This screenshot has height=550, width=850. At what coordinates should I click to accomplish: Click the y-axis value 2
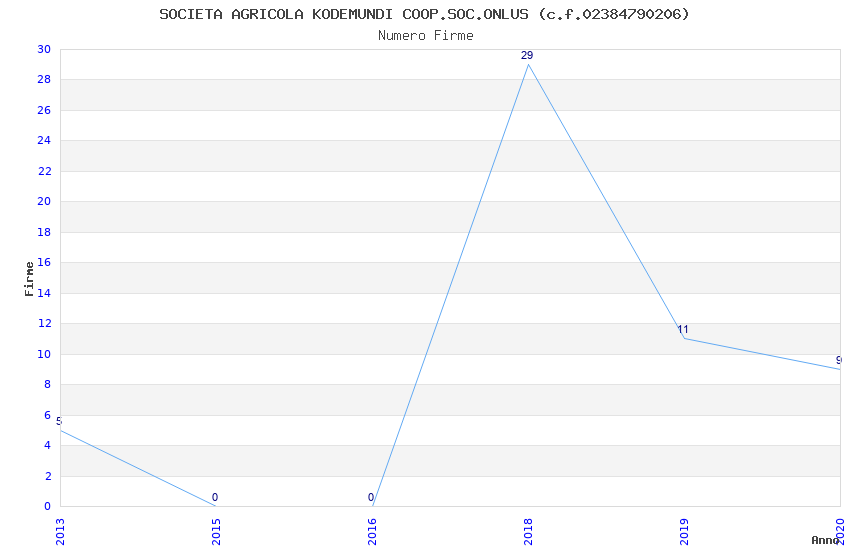[48, 476]
